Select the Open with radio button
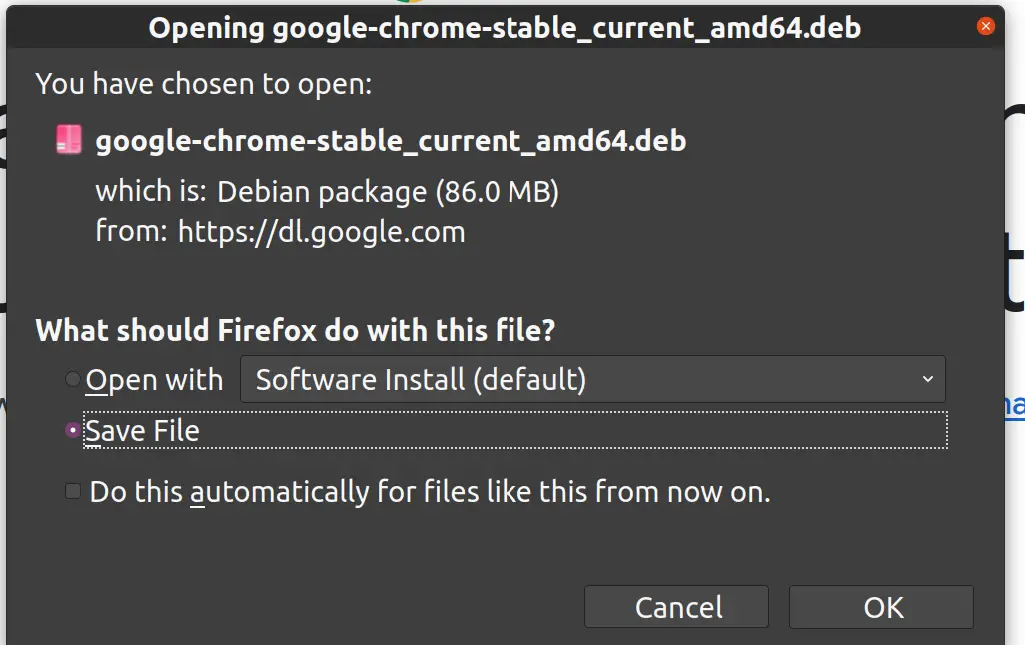This screenshot has width=1025, height=645. (x=73, y=379)
